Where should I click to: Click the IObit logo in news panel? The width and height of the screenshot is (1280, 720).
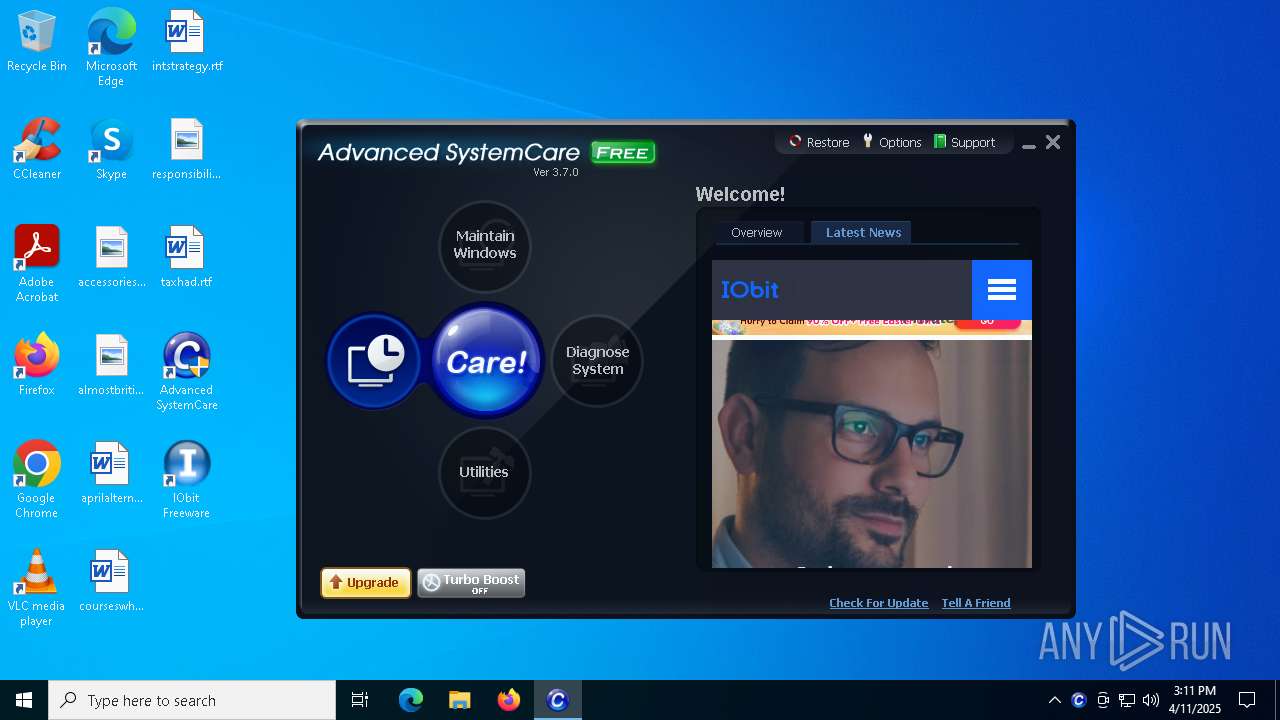point(750,290)
